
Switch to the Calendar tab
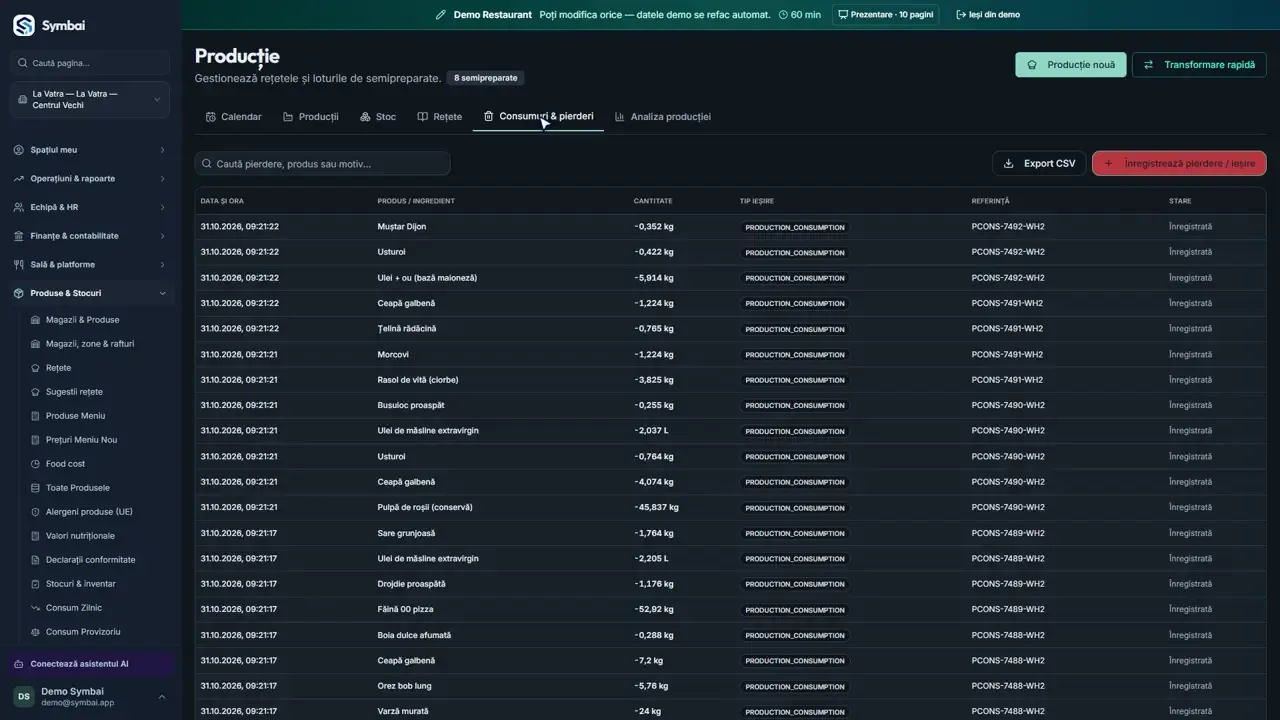tap(233, 117)
